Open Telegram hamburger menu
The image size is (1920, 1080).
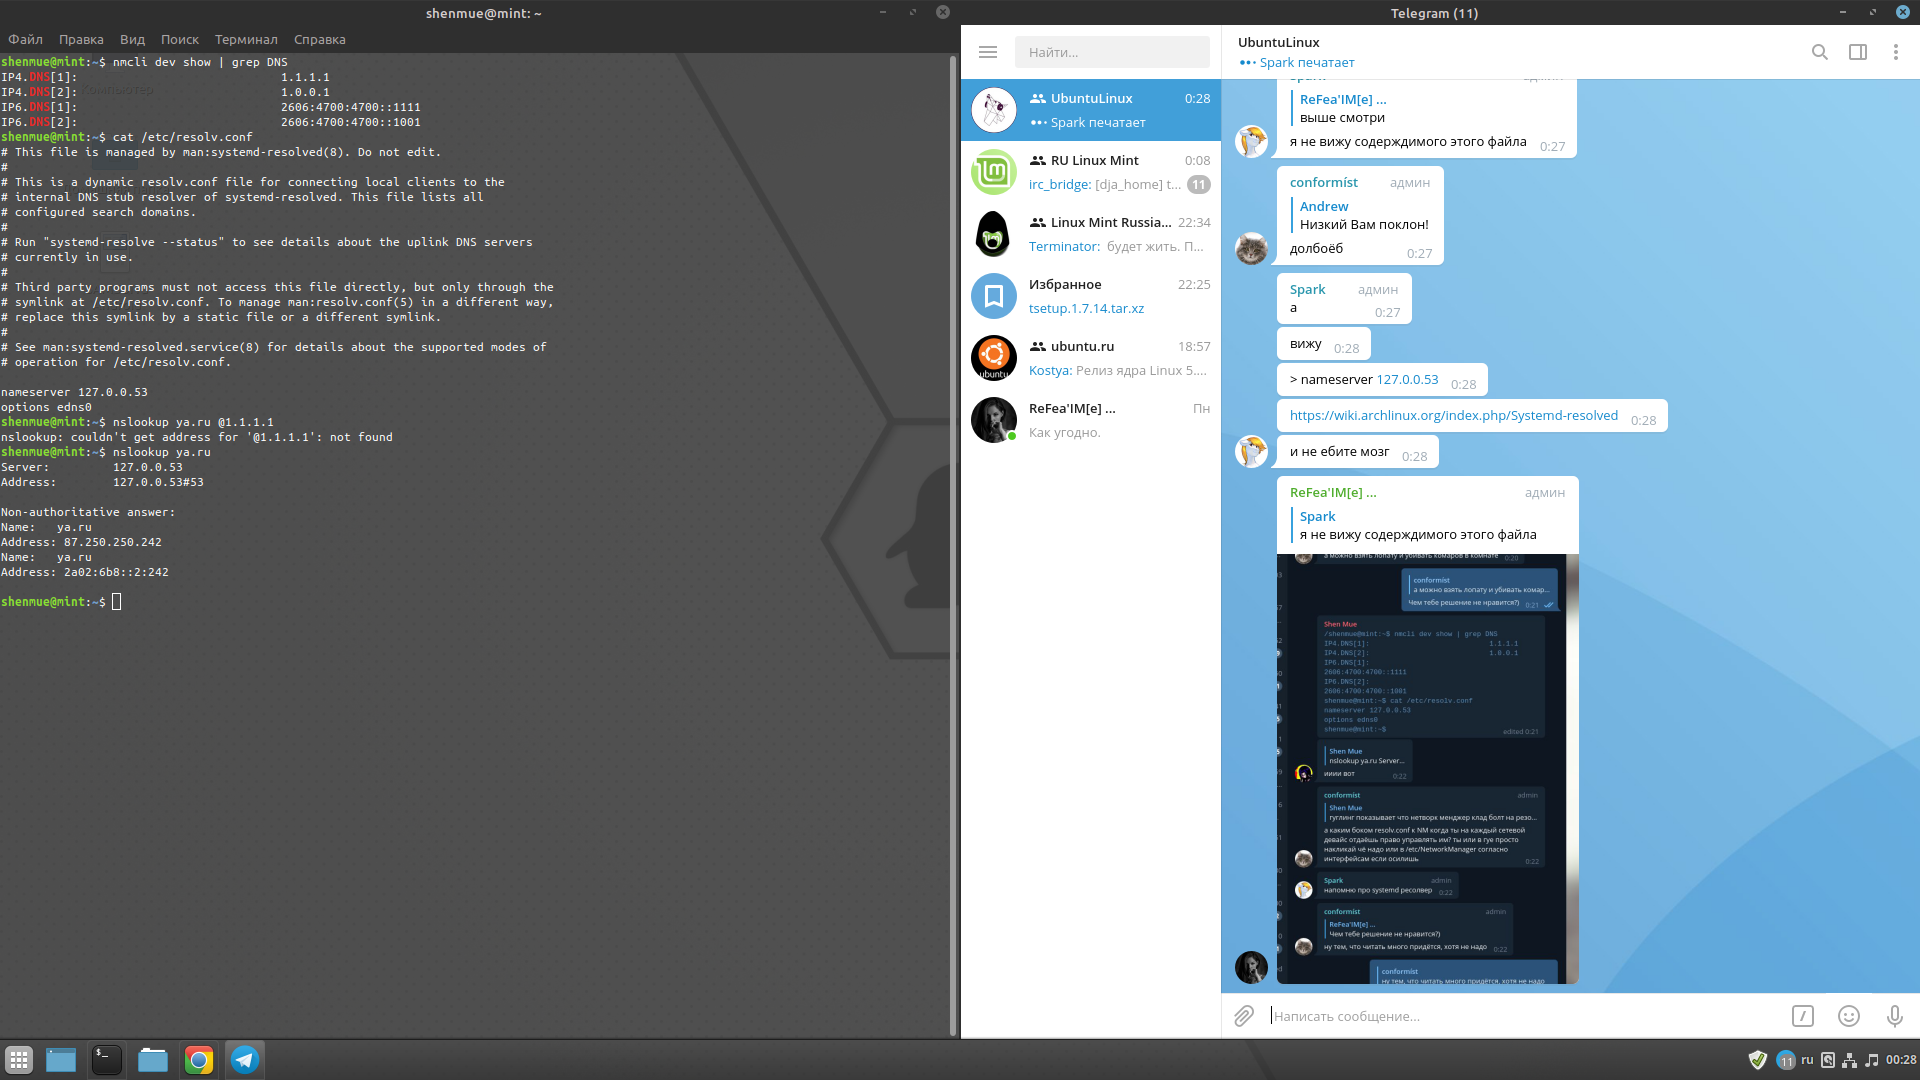point(988,52)
